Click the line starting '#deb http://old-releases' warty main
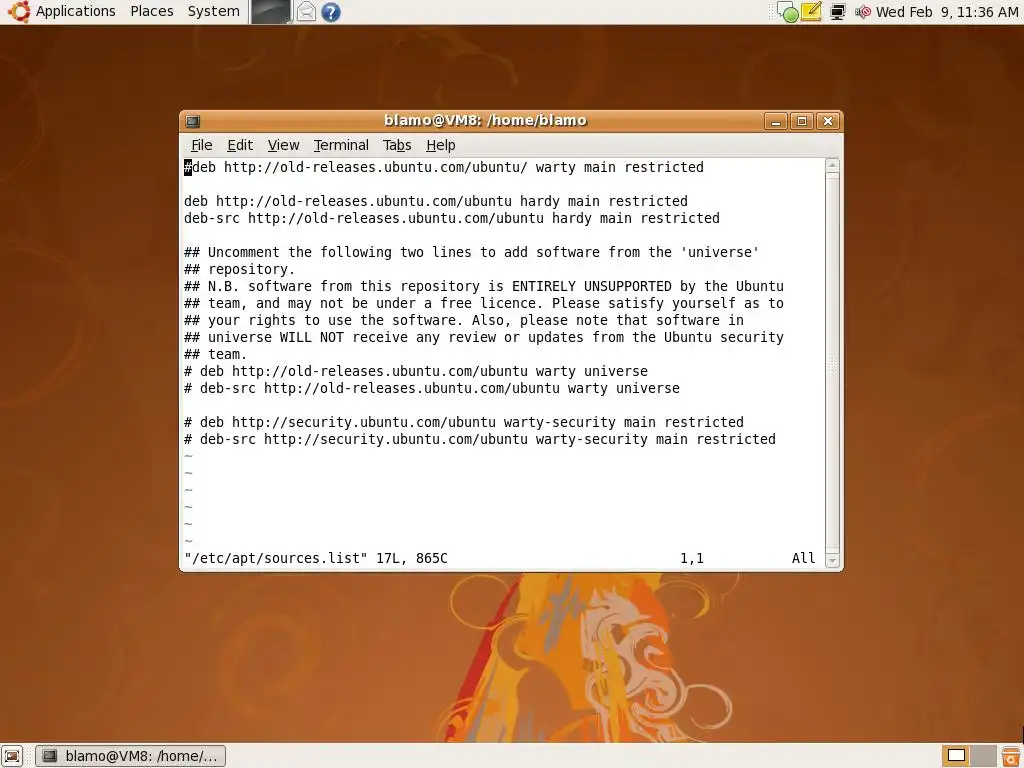Screen dimensions: 1024x768 [x=444, y=167]
